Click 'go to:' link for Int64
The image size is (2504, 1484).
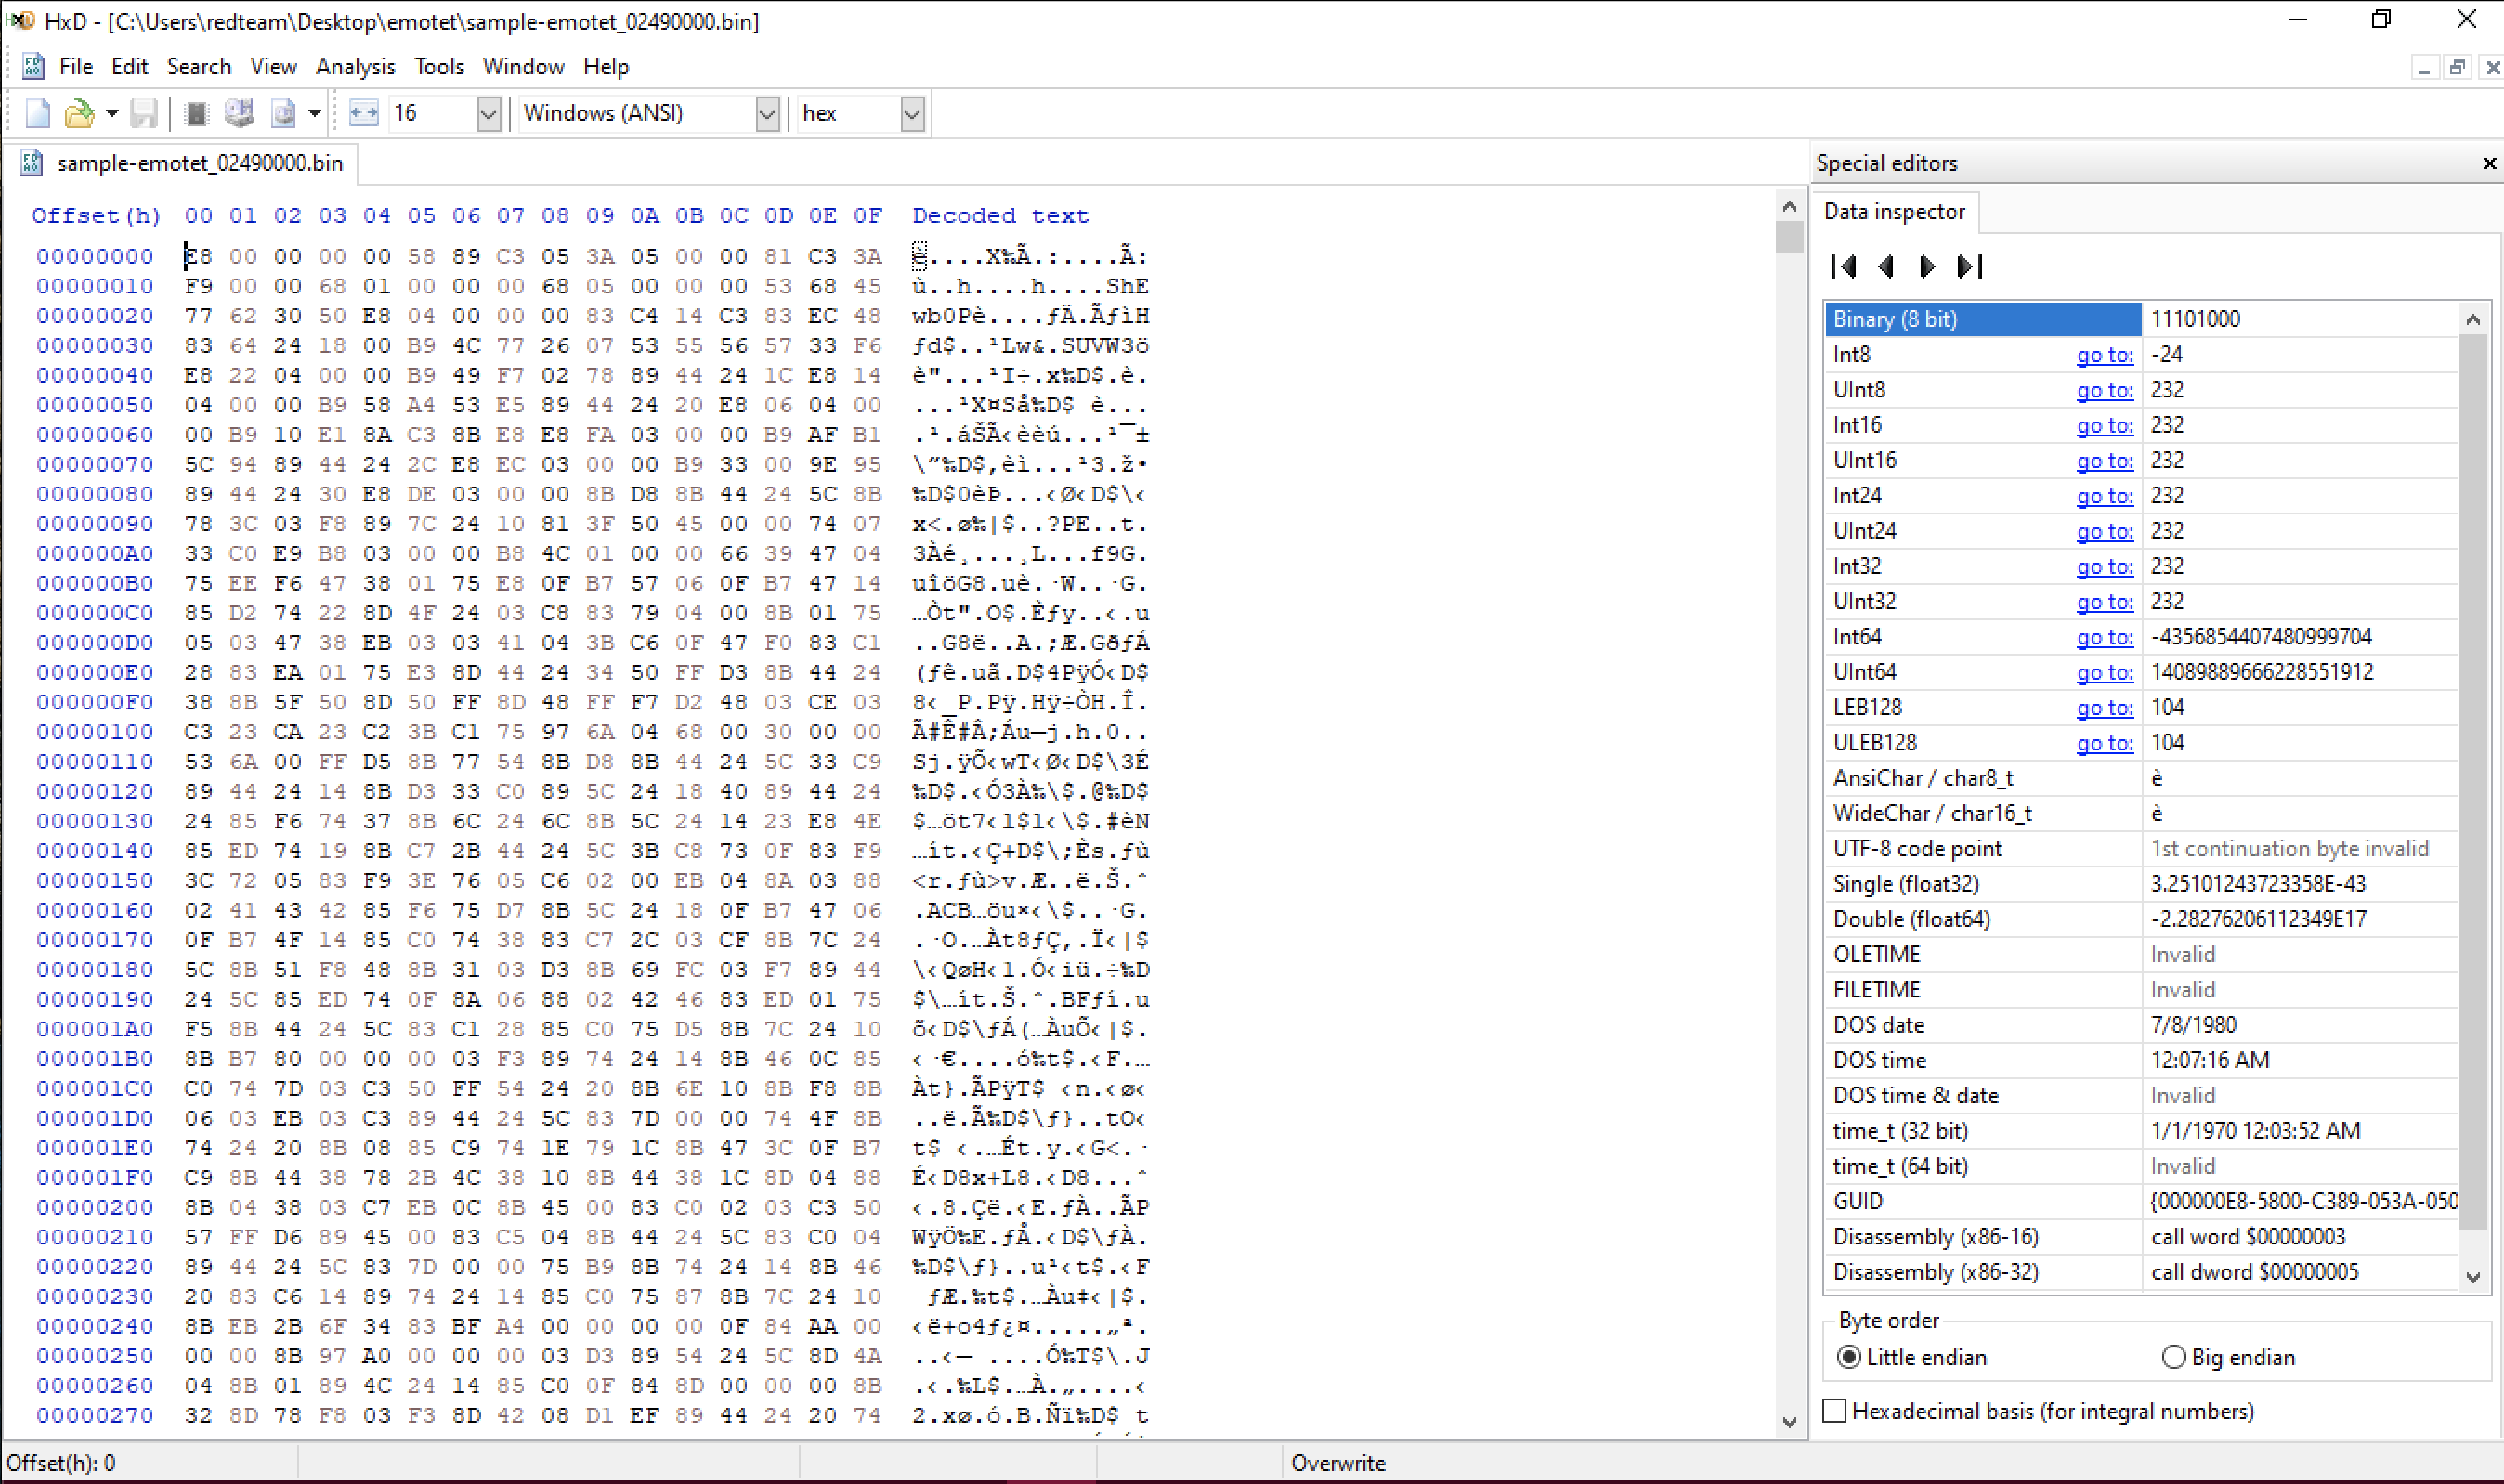[2104, 637]
